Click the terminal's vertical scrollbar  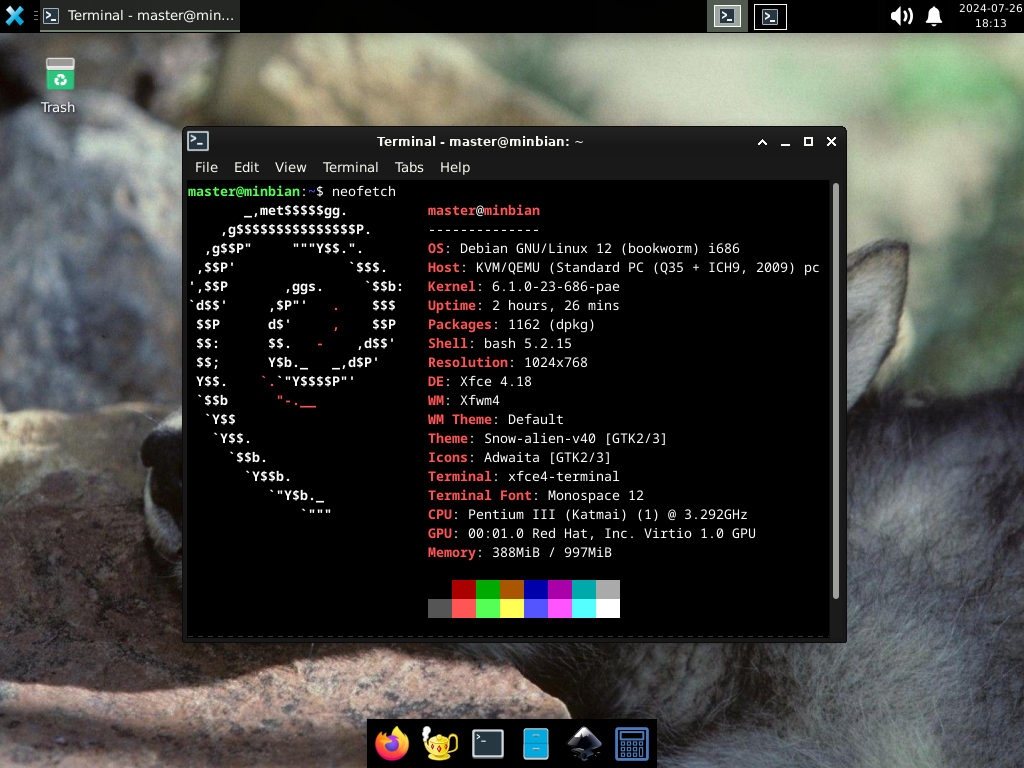836,390
